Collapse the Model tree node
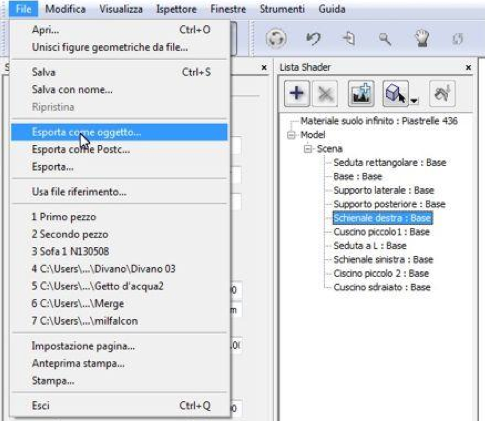 click(291, 135)
